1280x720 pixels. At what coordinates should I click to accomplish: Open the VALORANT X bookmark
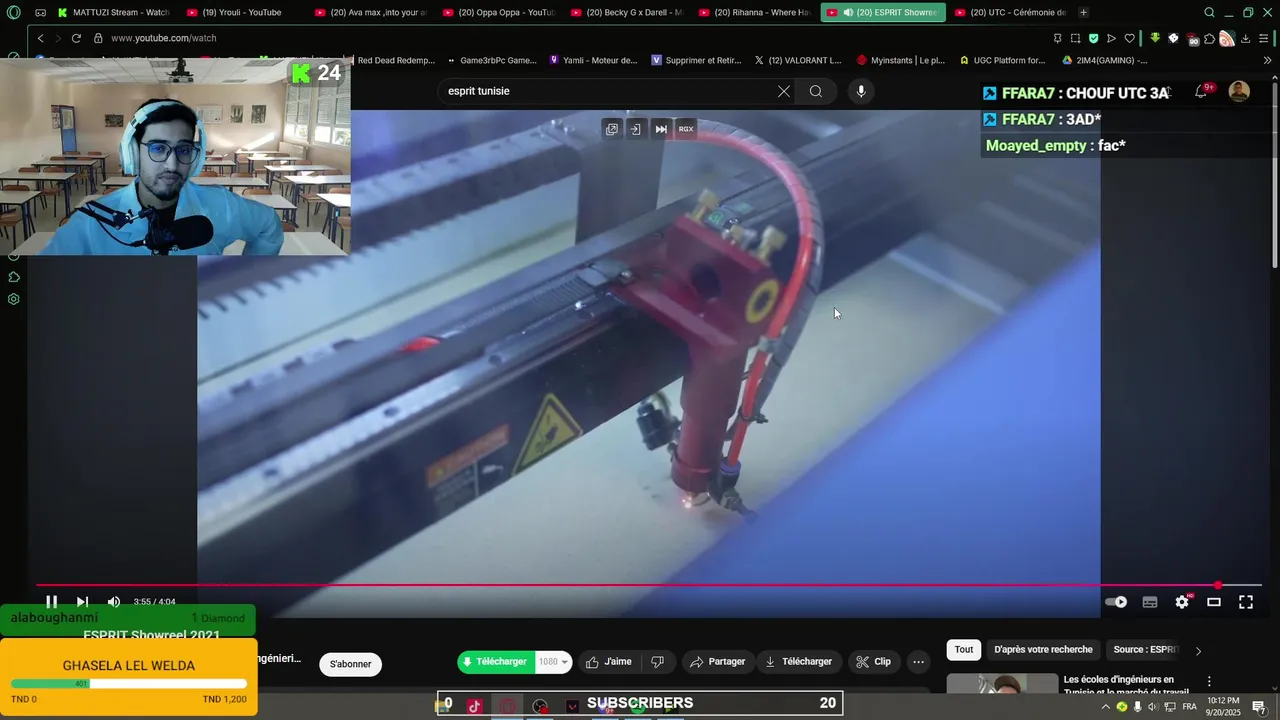[x=798, y=60]
